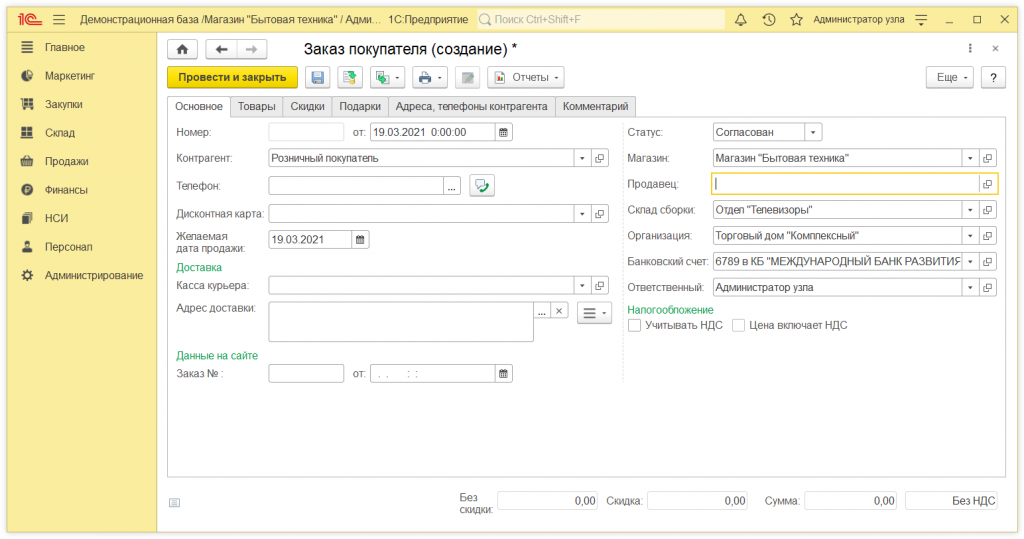Click the home page icon

pos(181,49)
